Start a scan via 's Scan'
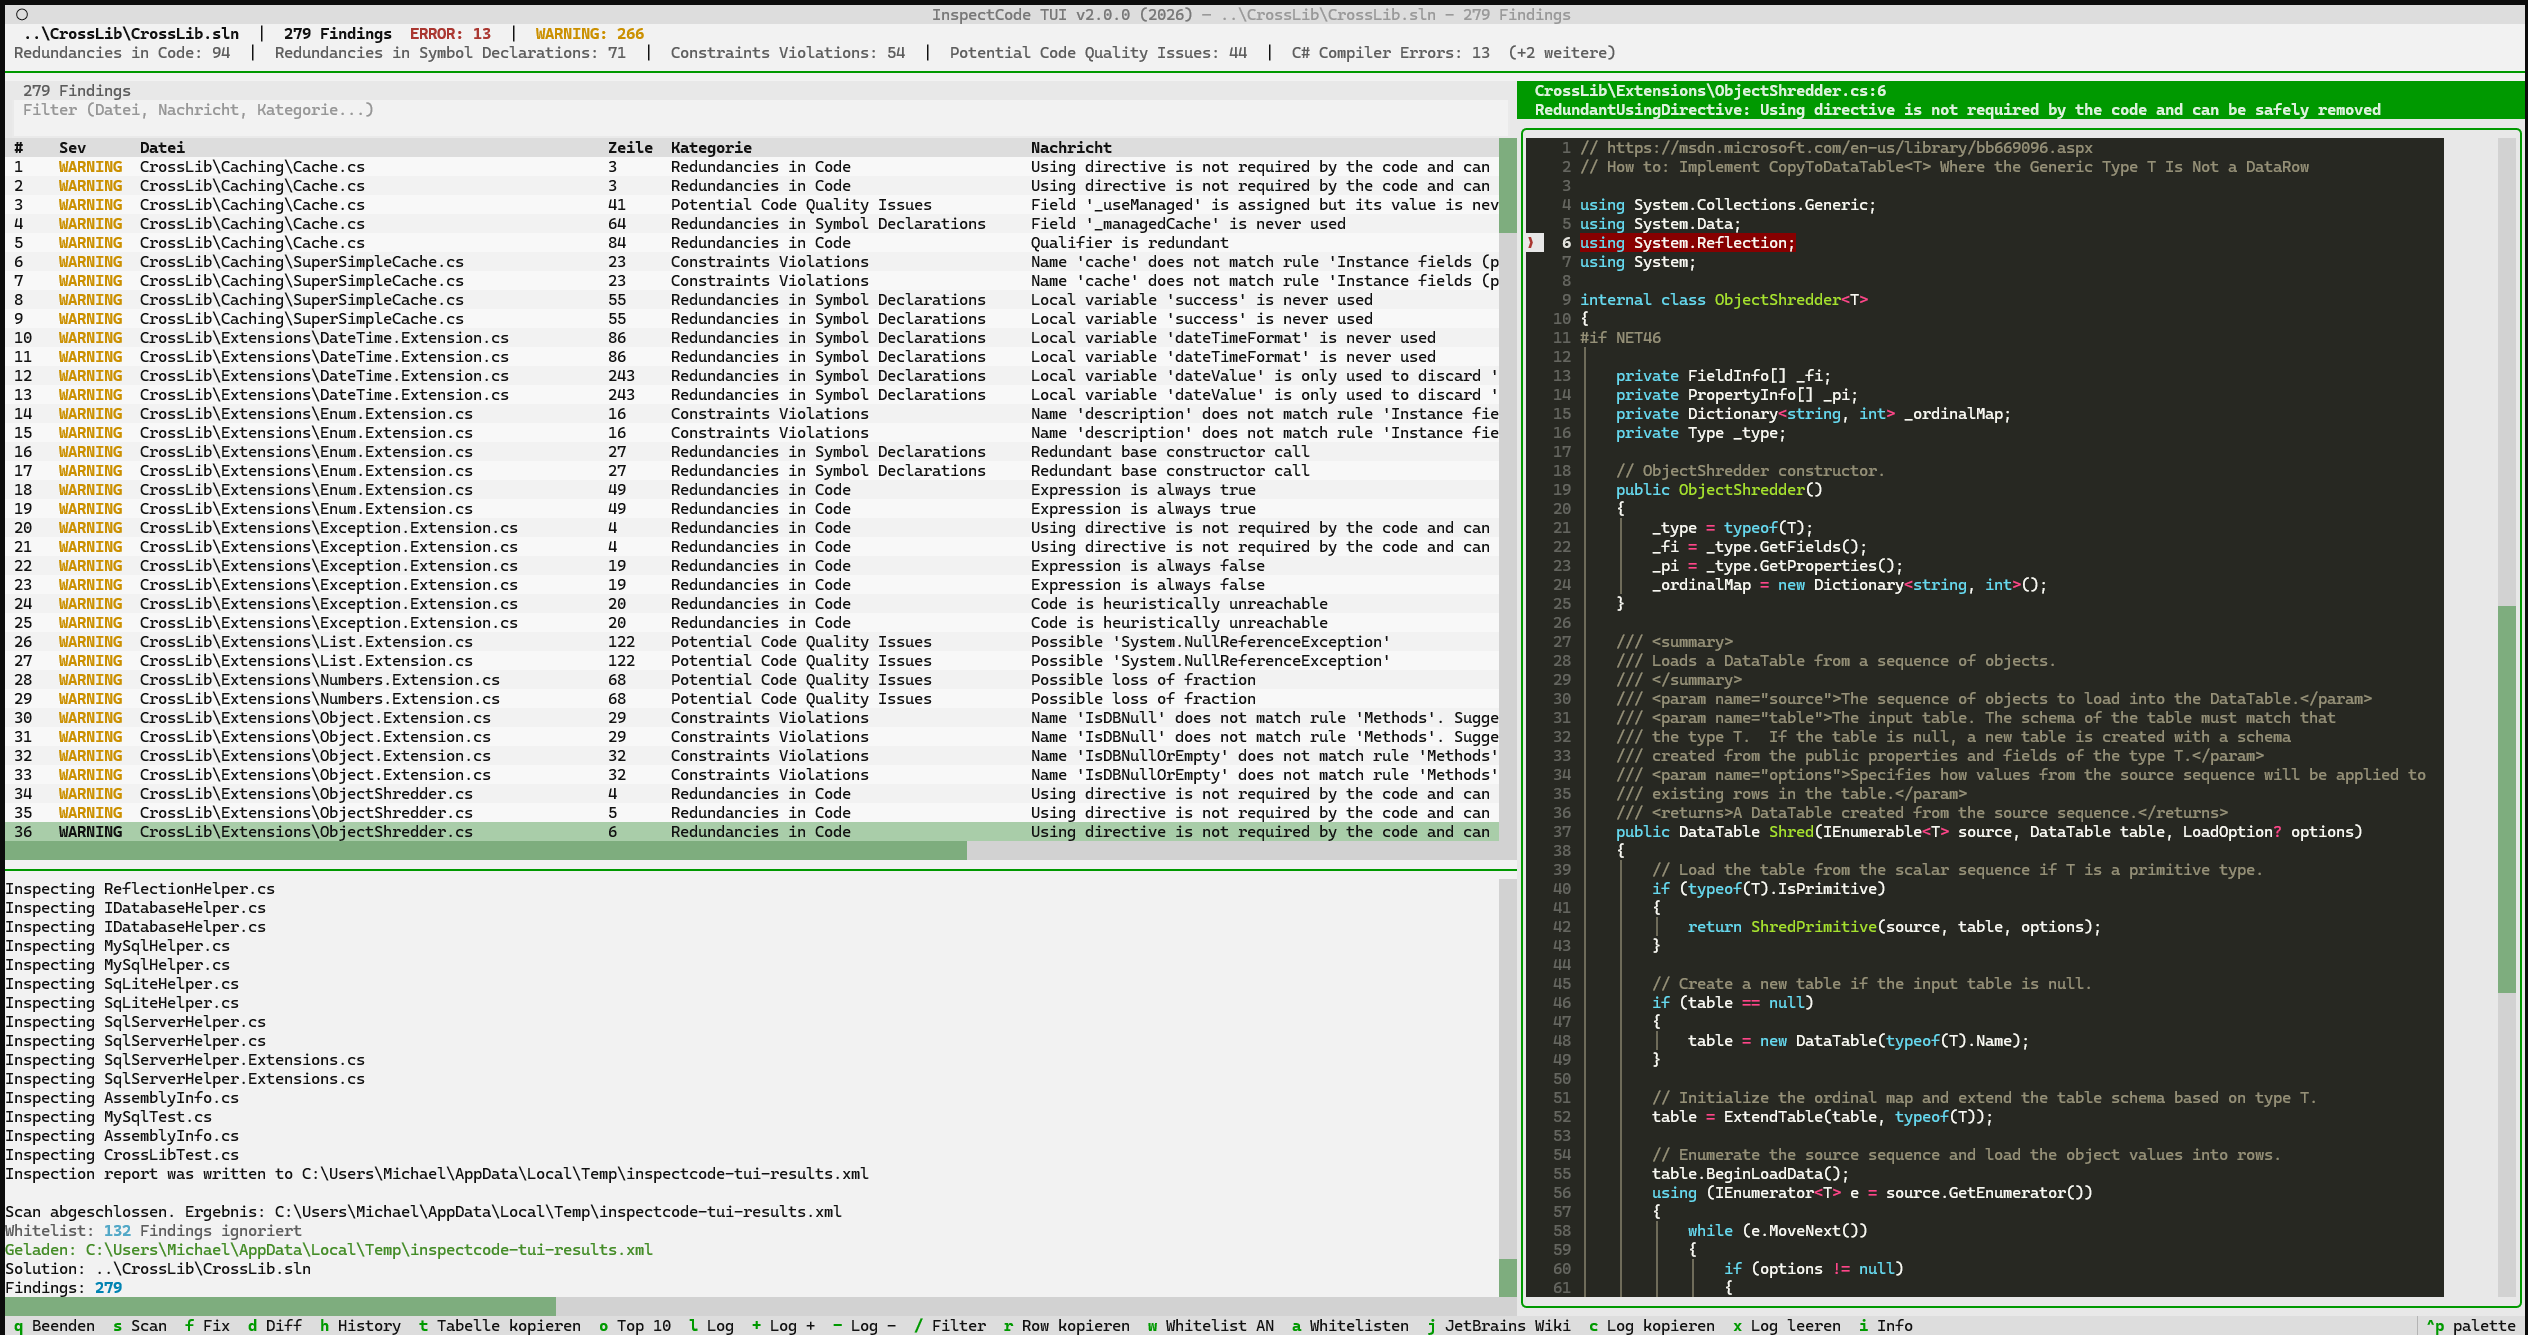Image resolution: width=2528 pixels, height=1335 pixels. click(x=140, y=1325)
